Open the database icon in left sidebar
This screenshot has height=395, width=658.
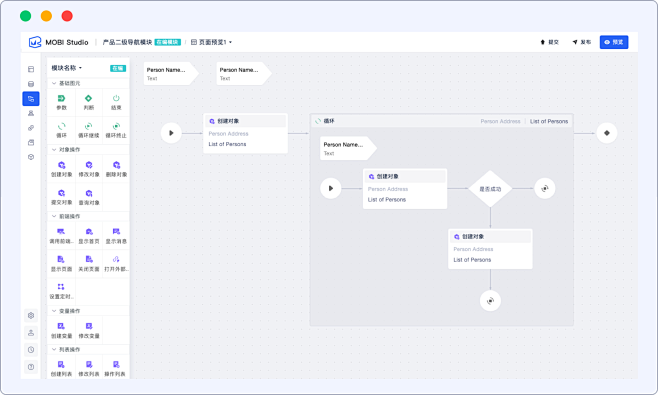click(x=31, y=84)
